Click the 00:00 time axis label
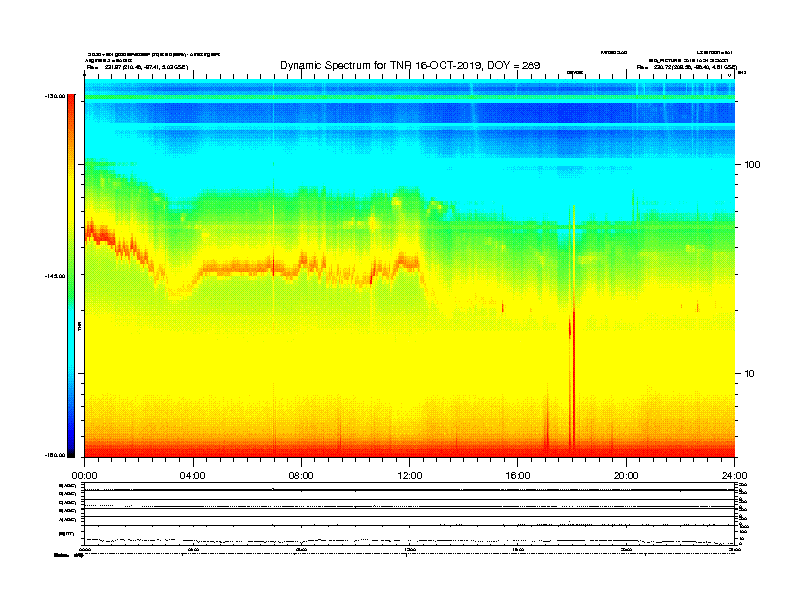The height and width of the screenshot is (612, 792). coord(84,476)
